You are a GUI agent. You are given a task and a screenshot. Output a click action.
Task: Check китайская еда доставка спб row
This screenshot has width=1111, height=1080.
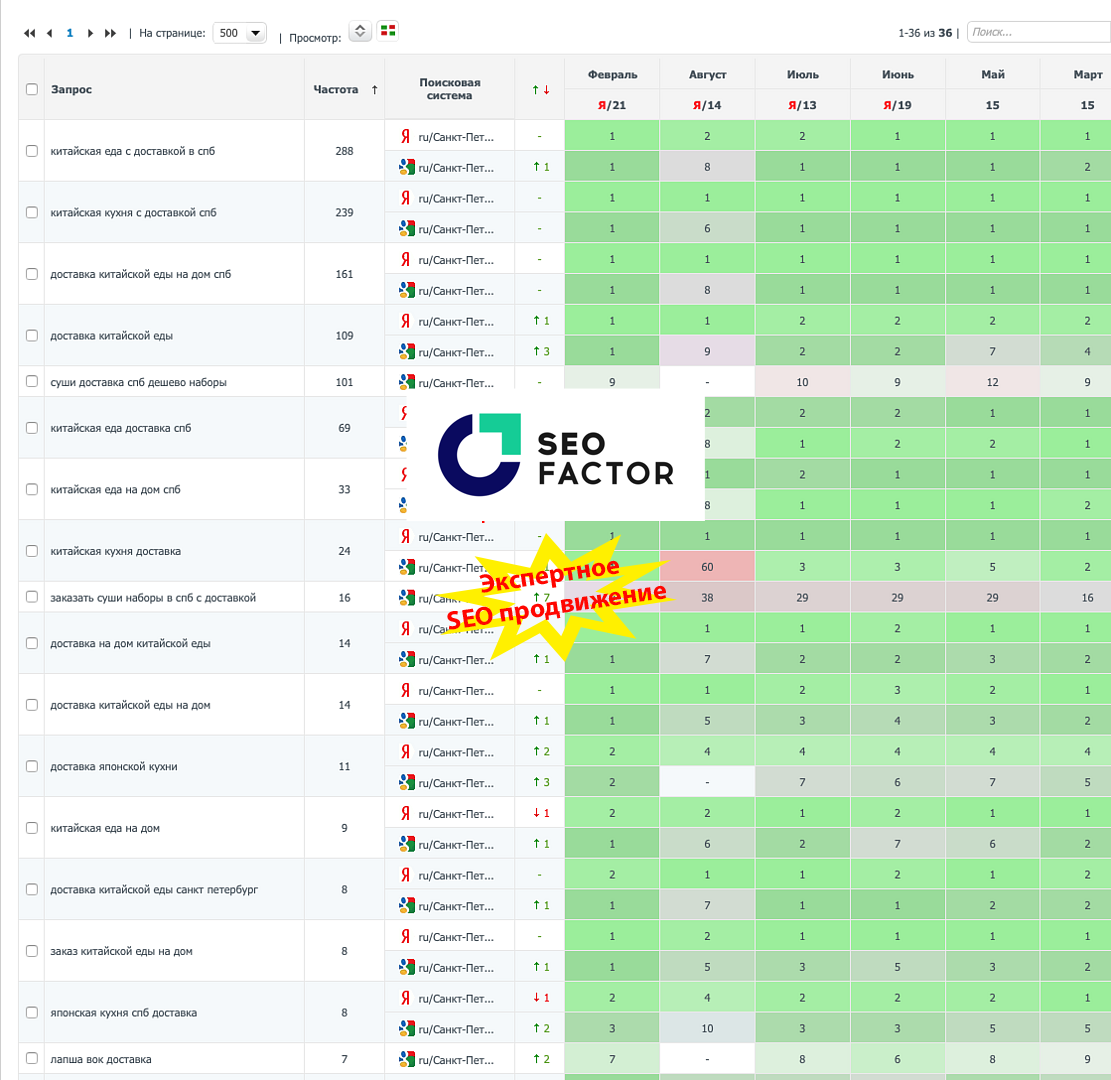pyautogui.click(x=32, y=428)
